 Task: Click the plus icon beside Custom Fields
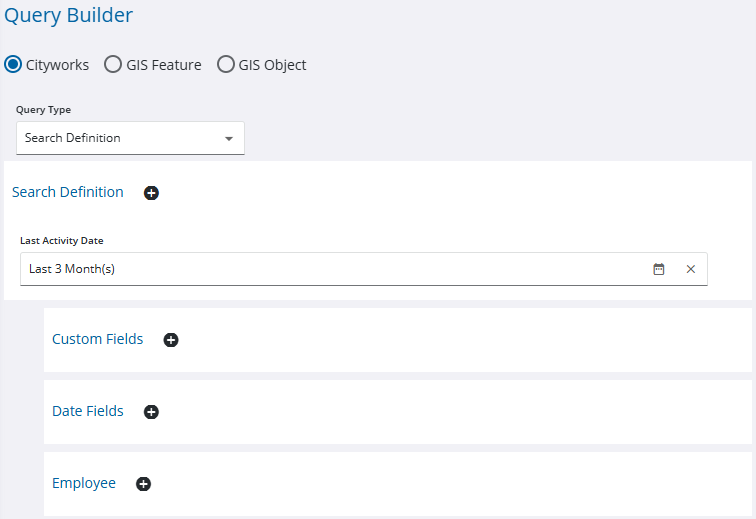171,340
